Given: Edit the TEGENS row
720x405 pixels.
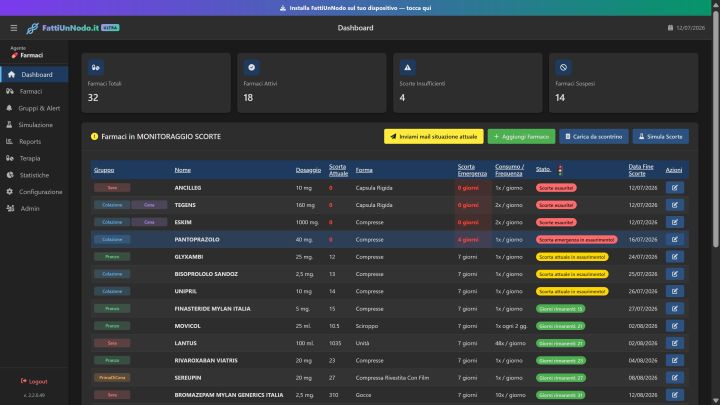Looking at the screenshot, I should pos(675,205).
